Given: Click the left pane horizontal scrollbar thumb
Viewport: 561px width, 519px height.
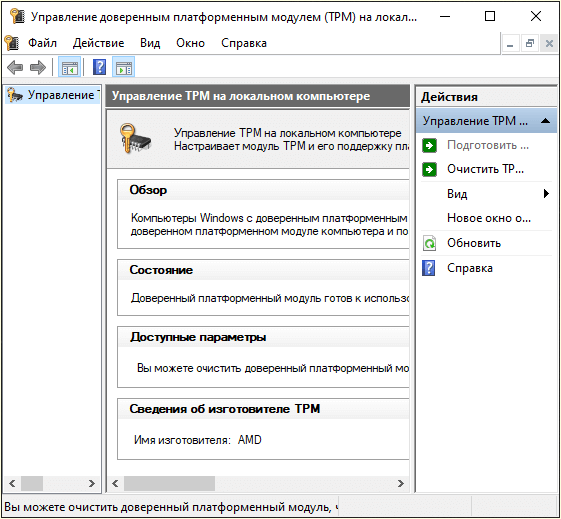Looking at the screenshot, I should click(32, 484).
